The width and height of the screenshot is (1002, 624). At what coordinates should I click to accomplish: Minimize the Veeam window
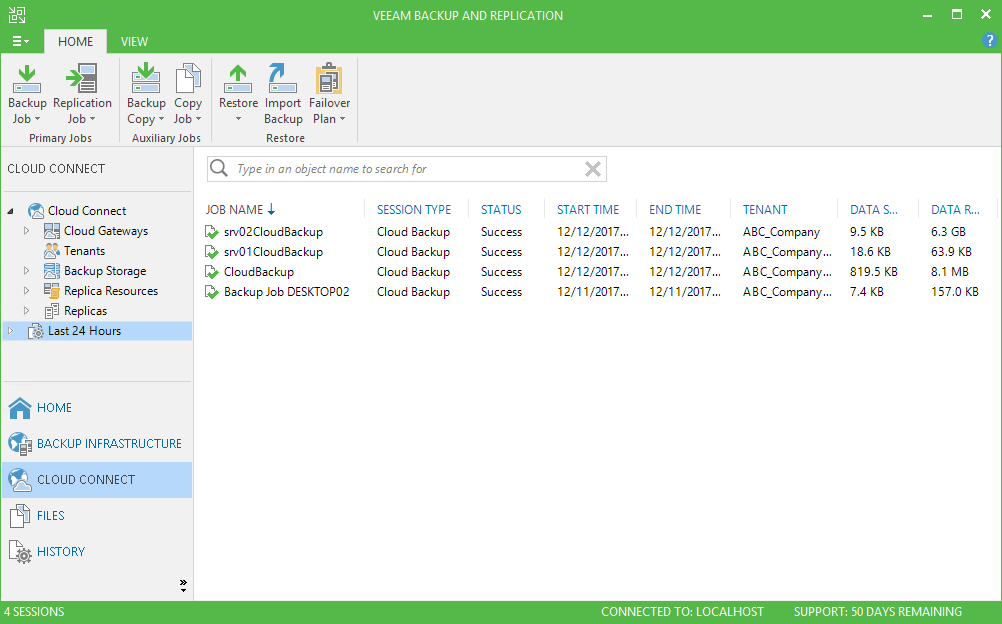click(927, 15)
